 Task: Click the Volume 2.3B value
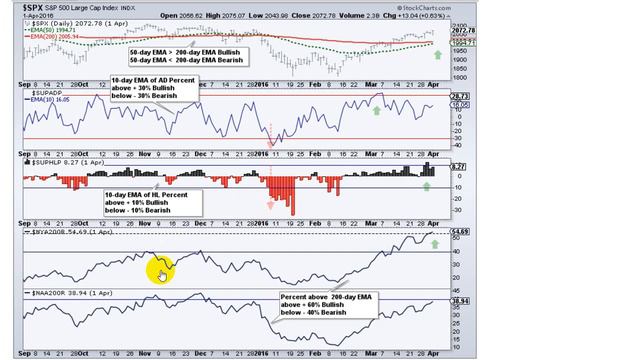(x=359, y=16)
